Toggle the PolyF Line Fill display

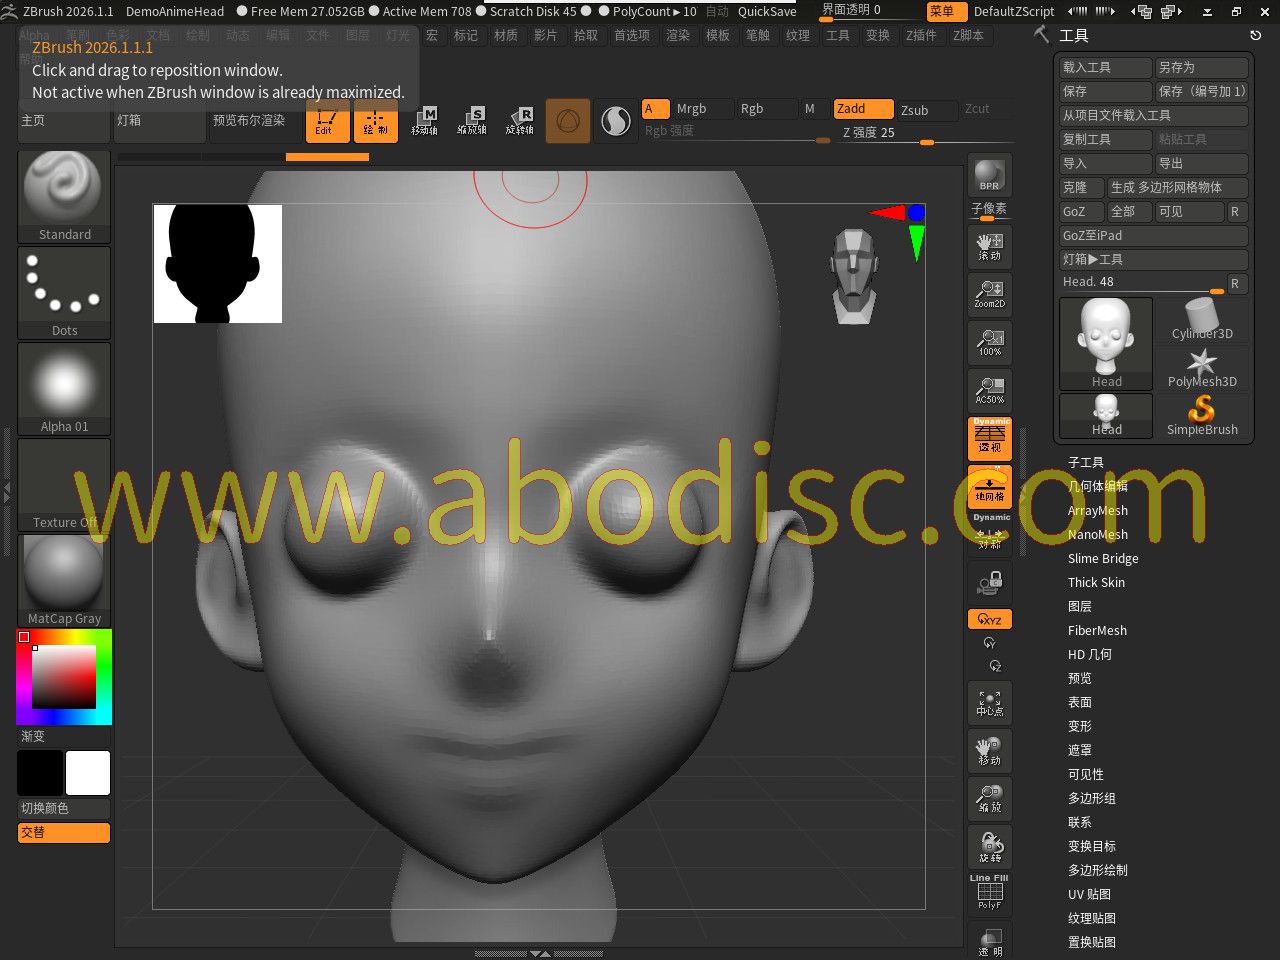[x=989, y=893]
